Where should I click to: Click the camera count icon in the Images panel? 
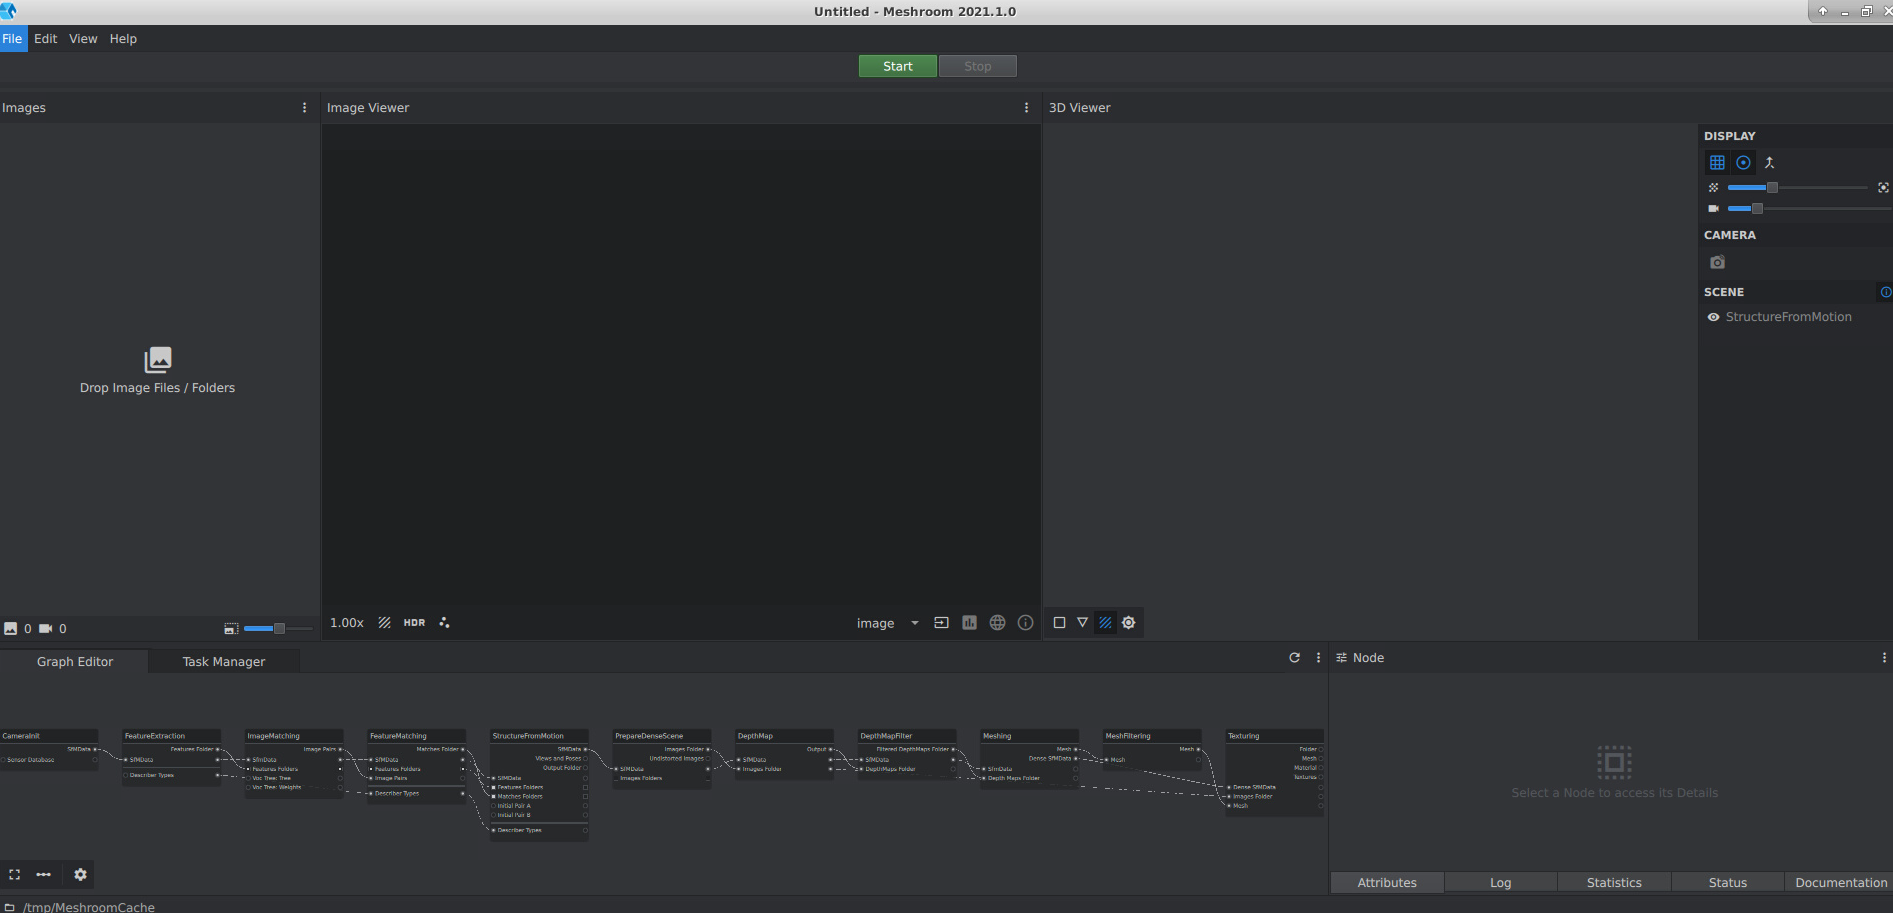click(x=45, y=629)
